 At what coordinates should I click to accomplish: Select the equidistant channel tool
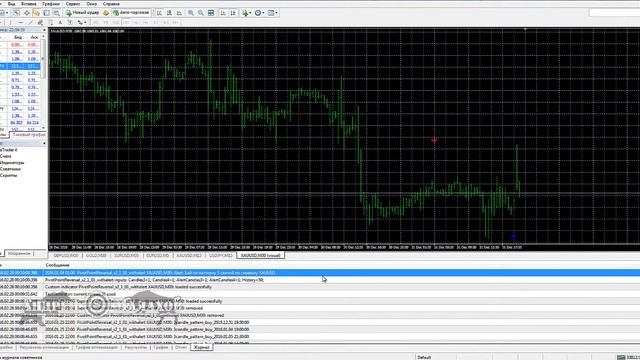click(40, 22)
